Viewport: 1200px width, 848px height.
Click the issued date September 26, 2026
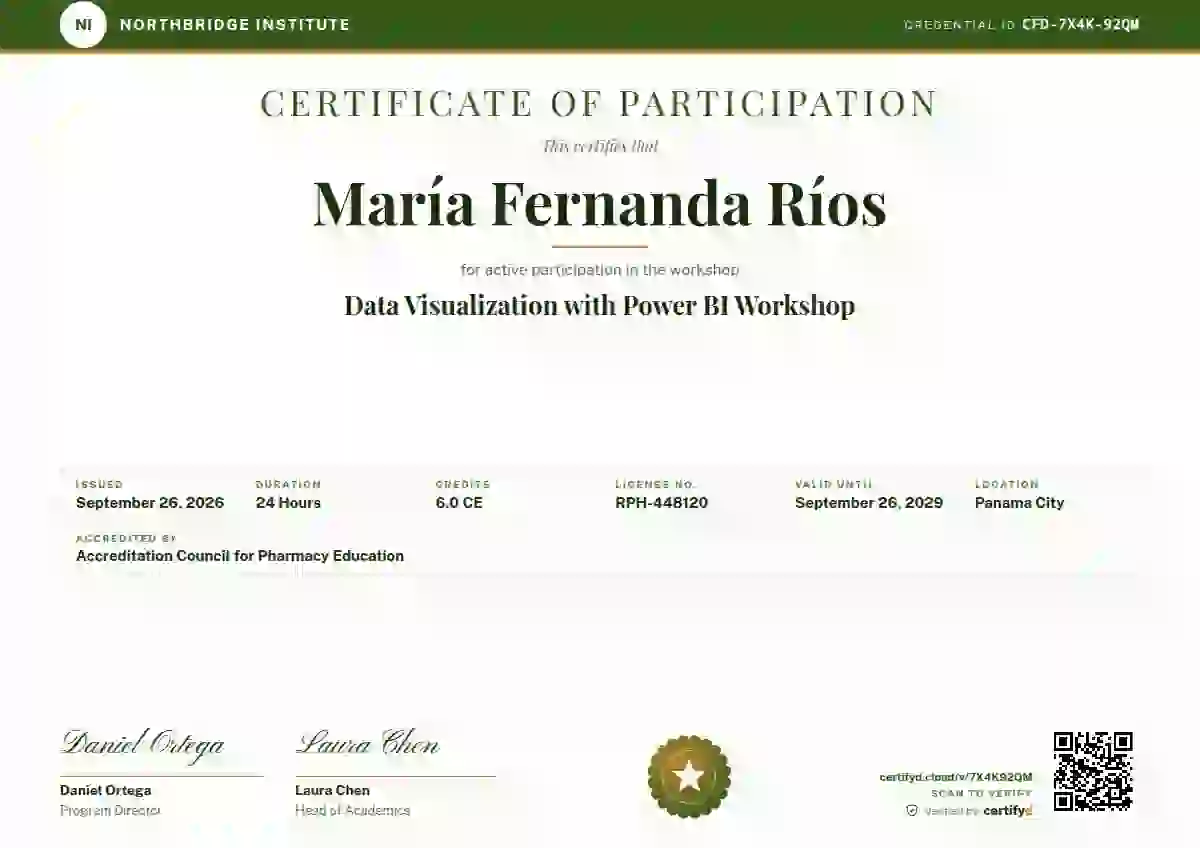150,503
